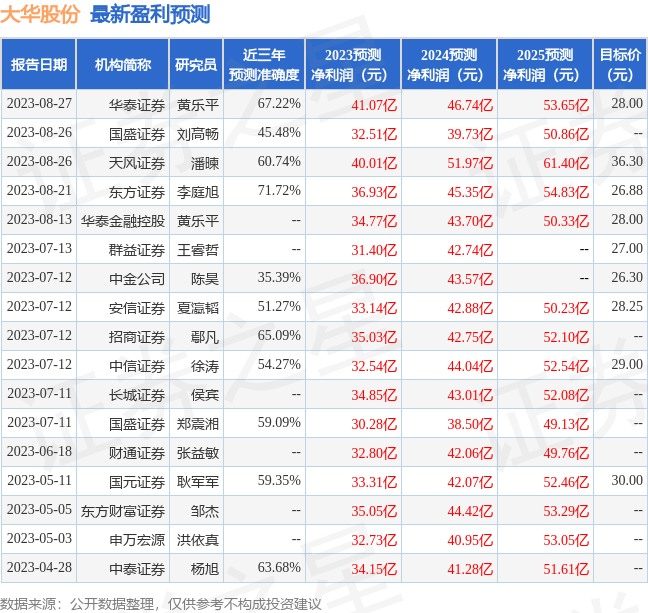
Task: Click the 2023-05-03 date cell
Action: click(39, 538)
